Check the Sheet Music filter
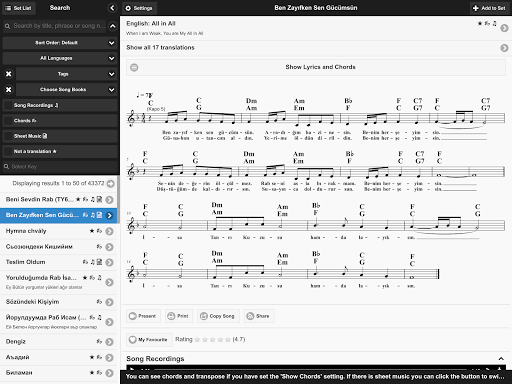Viewport: 512px width, 384px height. [8, 136]
